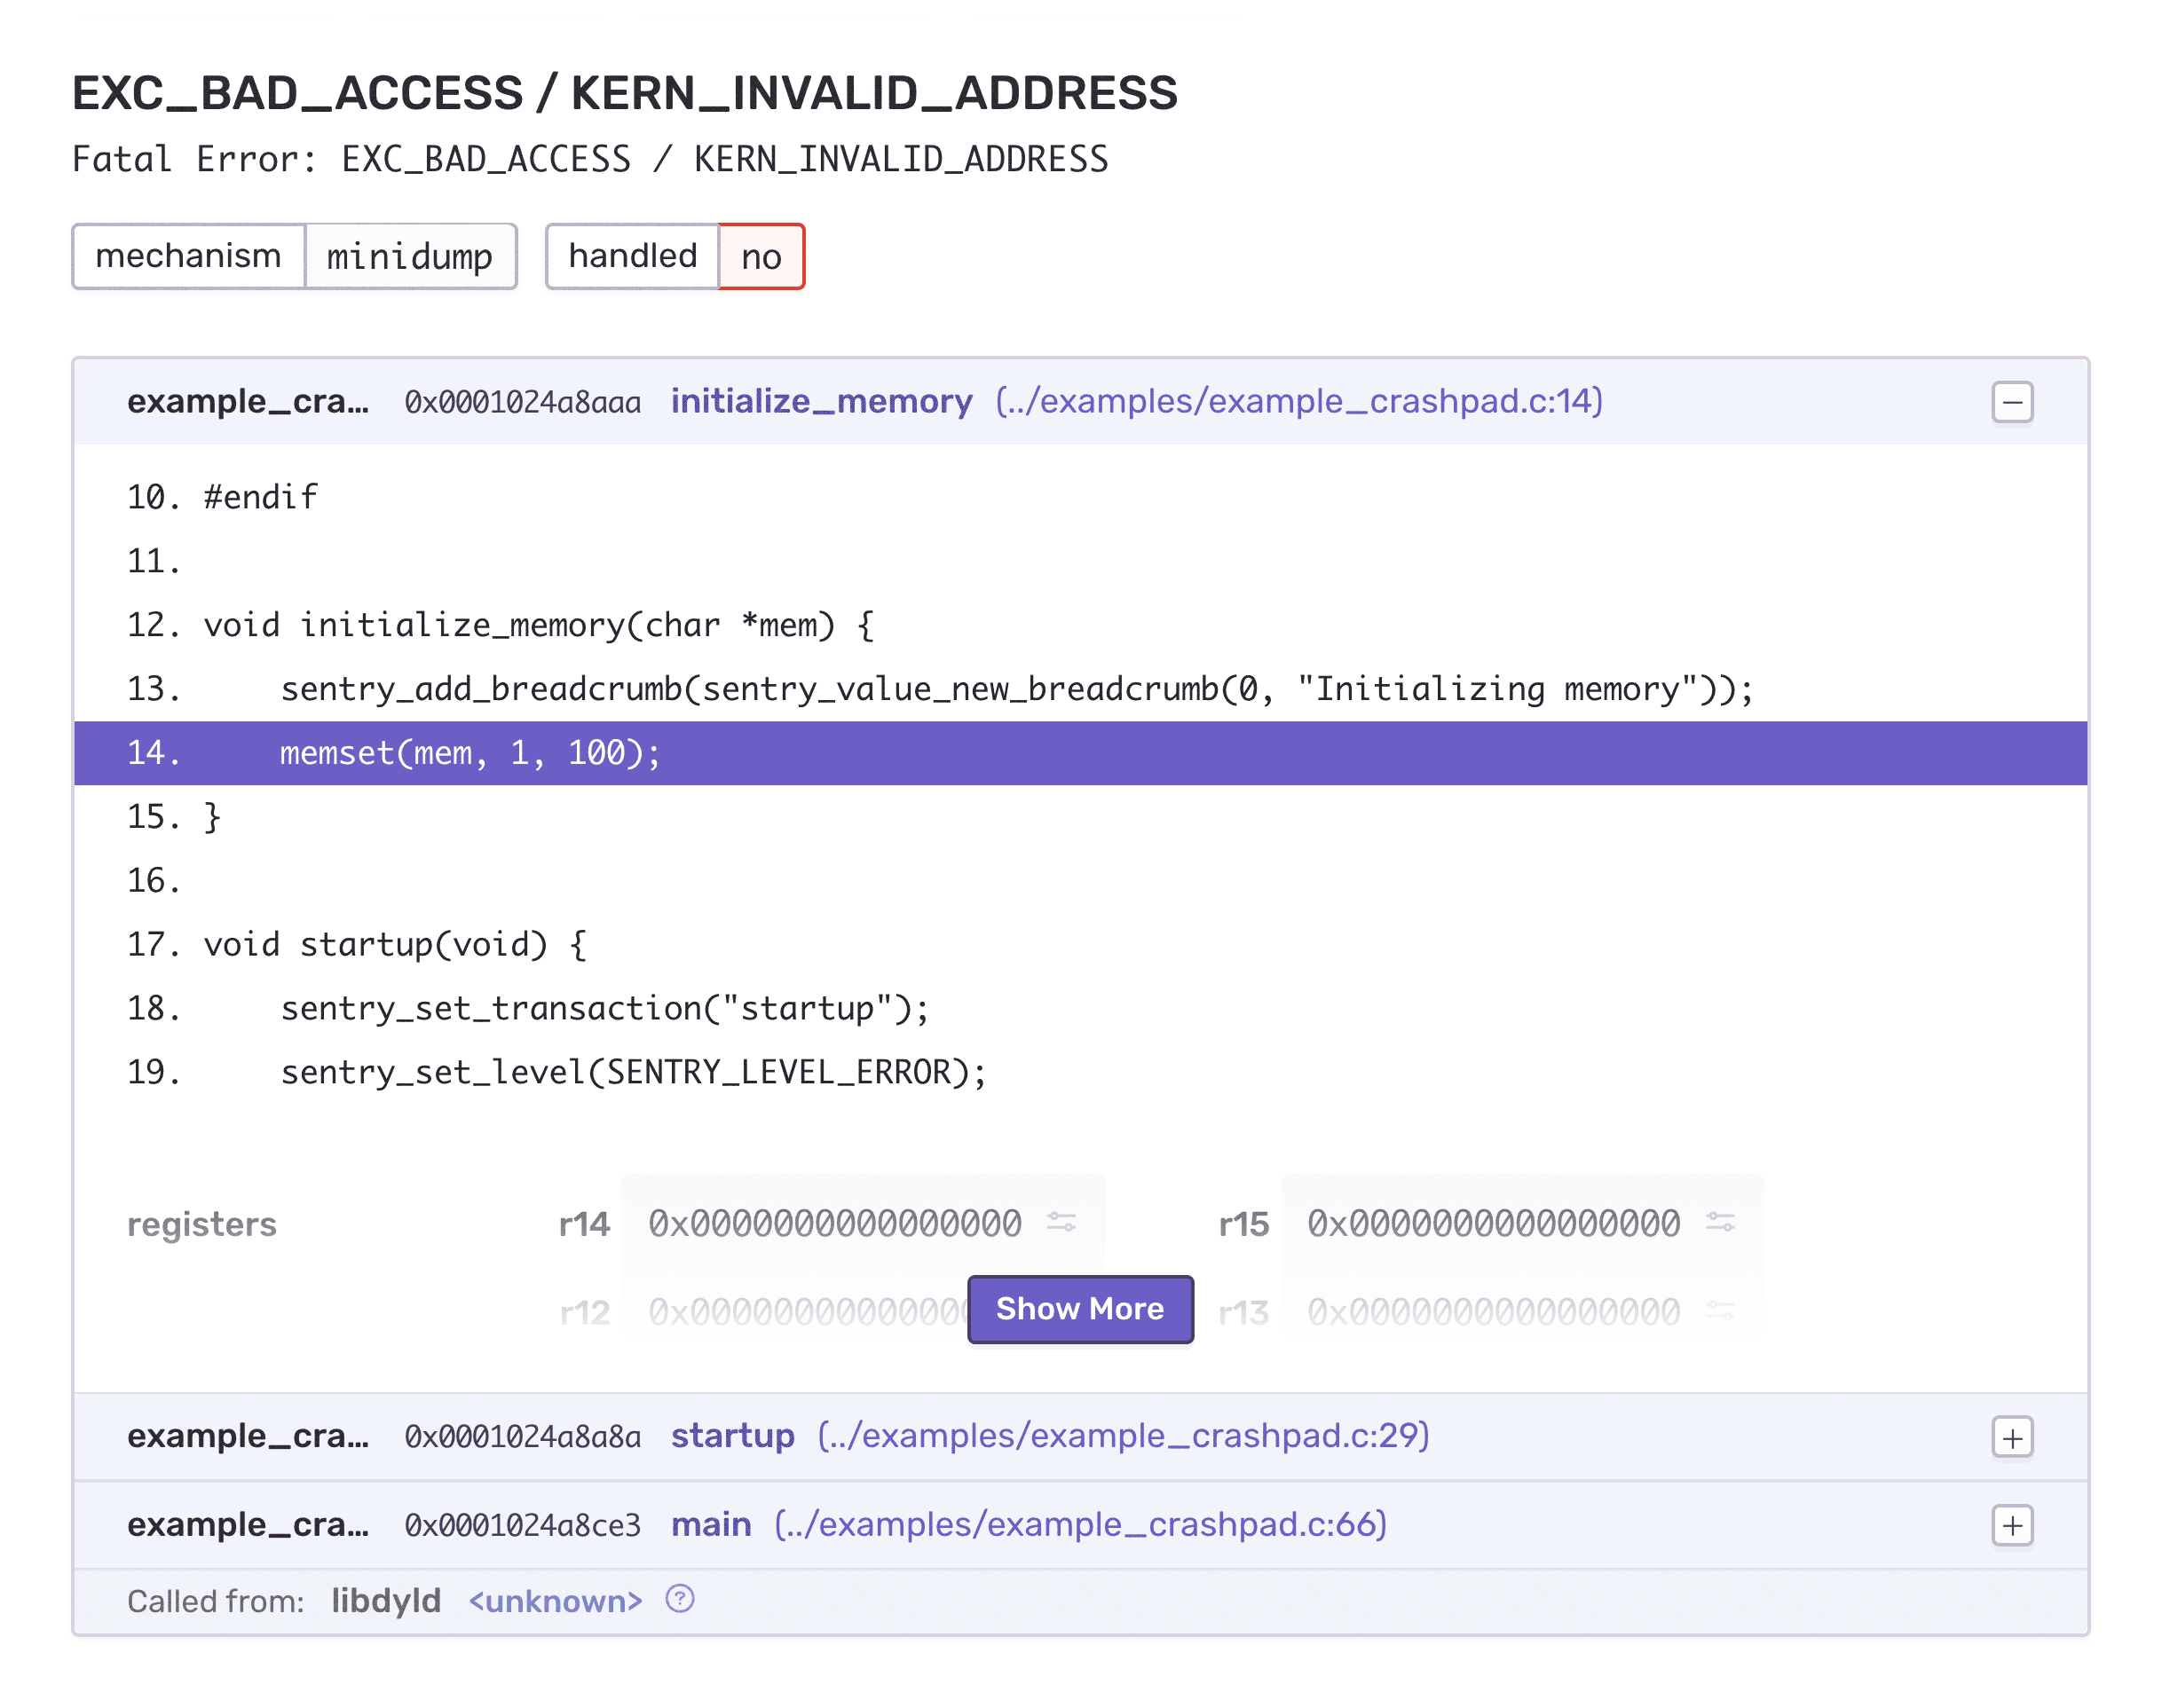Toggle r14 register value format
Screen dimensions: 2162x1708
pyautogui.click(x=1061, y=1222)
